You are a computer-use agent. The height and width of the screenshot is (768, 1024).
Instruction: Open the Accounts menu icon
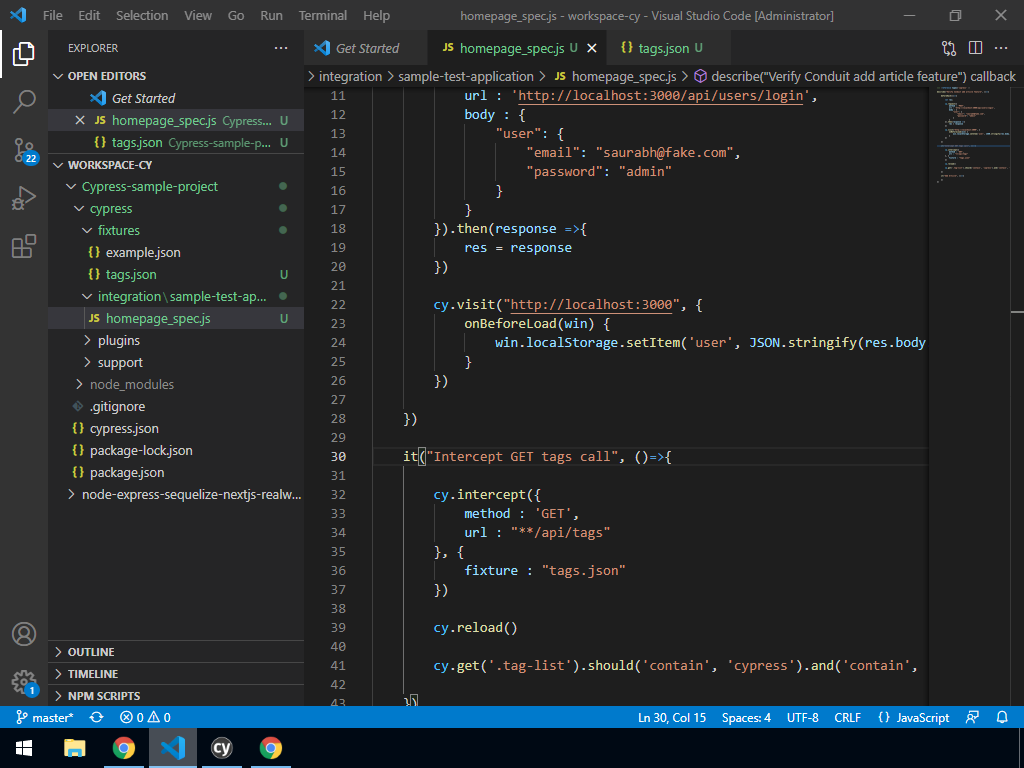[24, 634]
